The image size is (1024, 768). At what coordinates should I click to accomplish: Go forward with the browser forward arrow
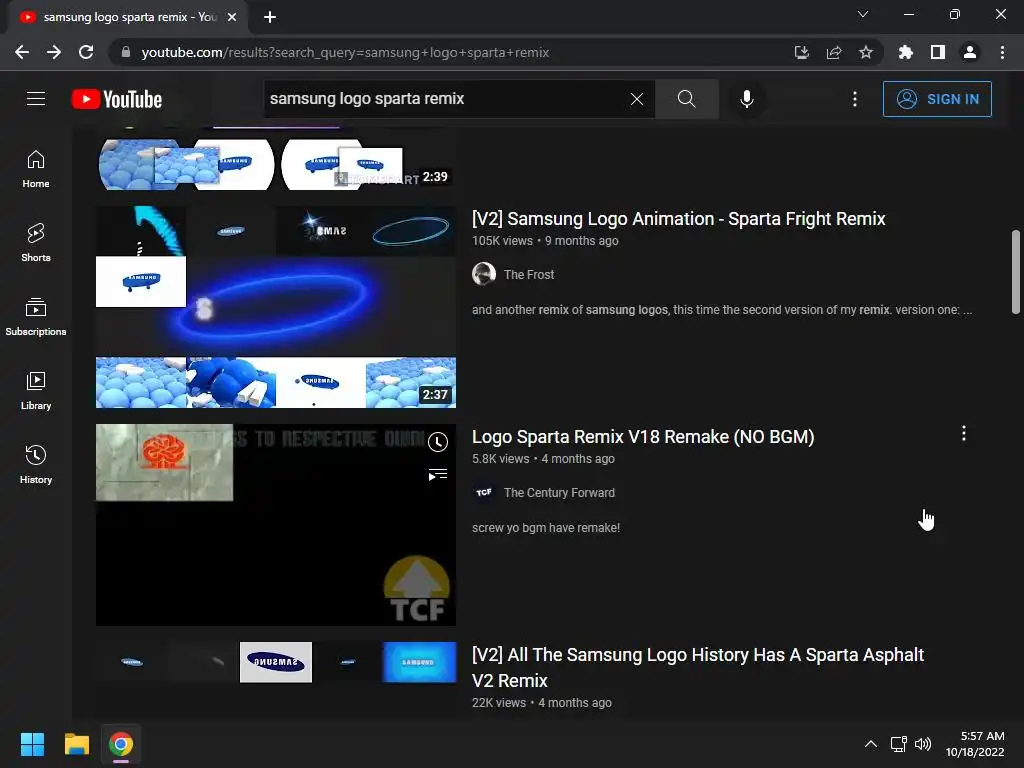54,52
